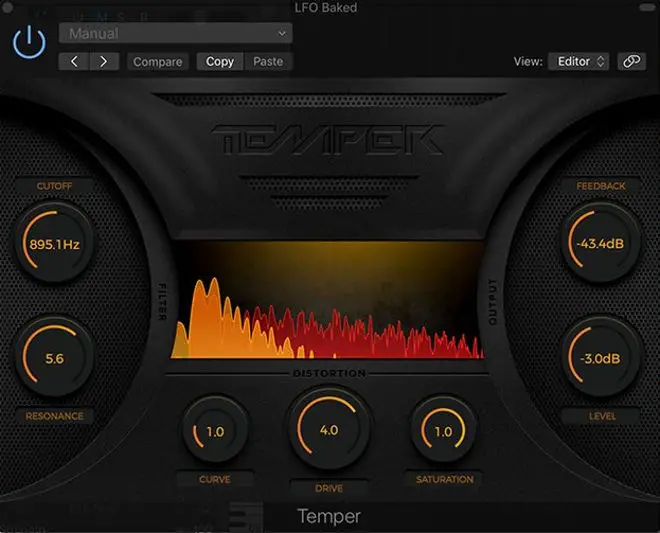
Task: Click the DRIVE label
Action: click(x=329, y=488)
